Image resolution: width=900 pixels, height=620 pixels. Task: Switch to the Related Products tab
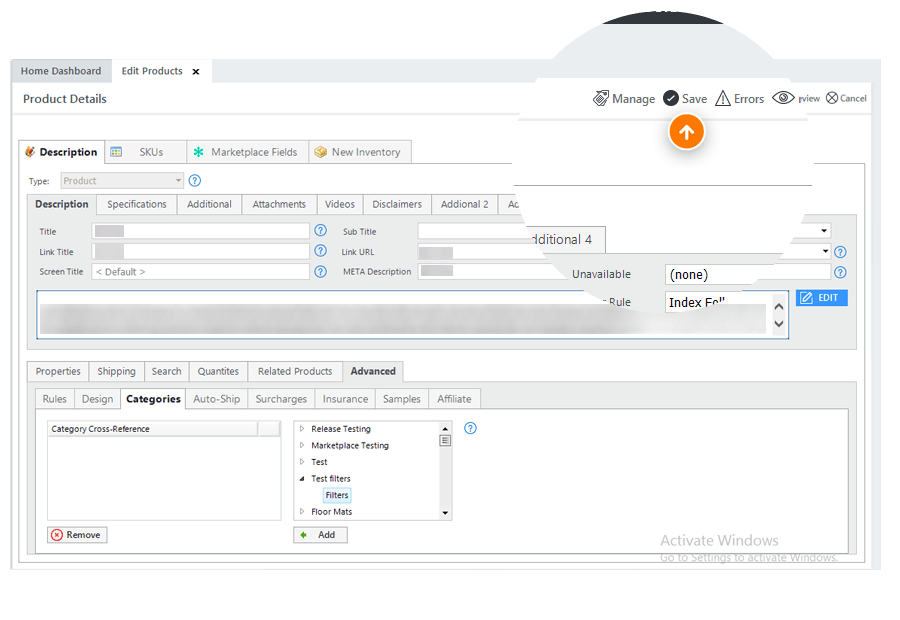(295, 371)
